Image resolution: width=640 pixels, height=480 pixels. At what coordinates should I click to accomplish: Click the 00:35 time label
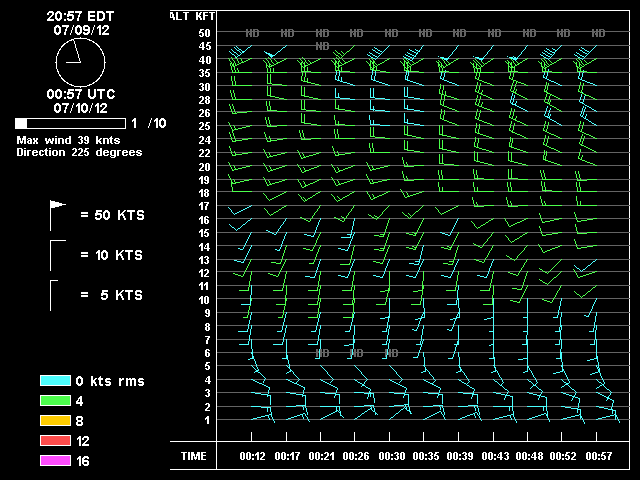pos(426,456)
